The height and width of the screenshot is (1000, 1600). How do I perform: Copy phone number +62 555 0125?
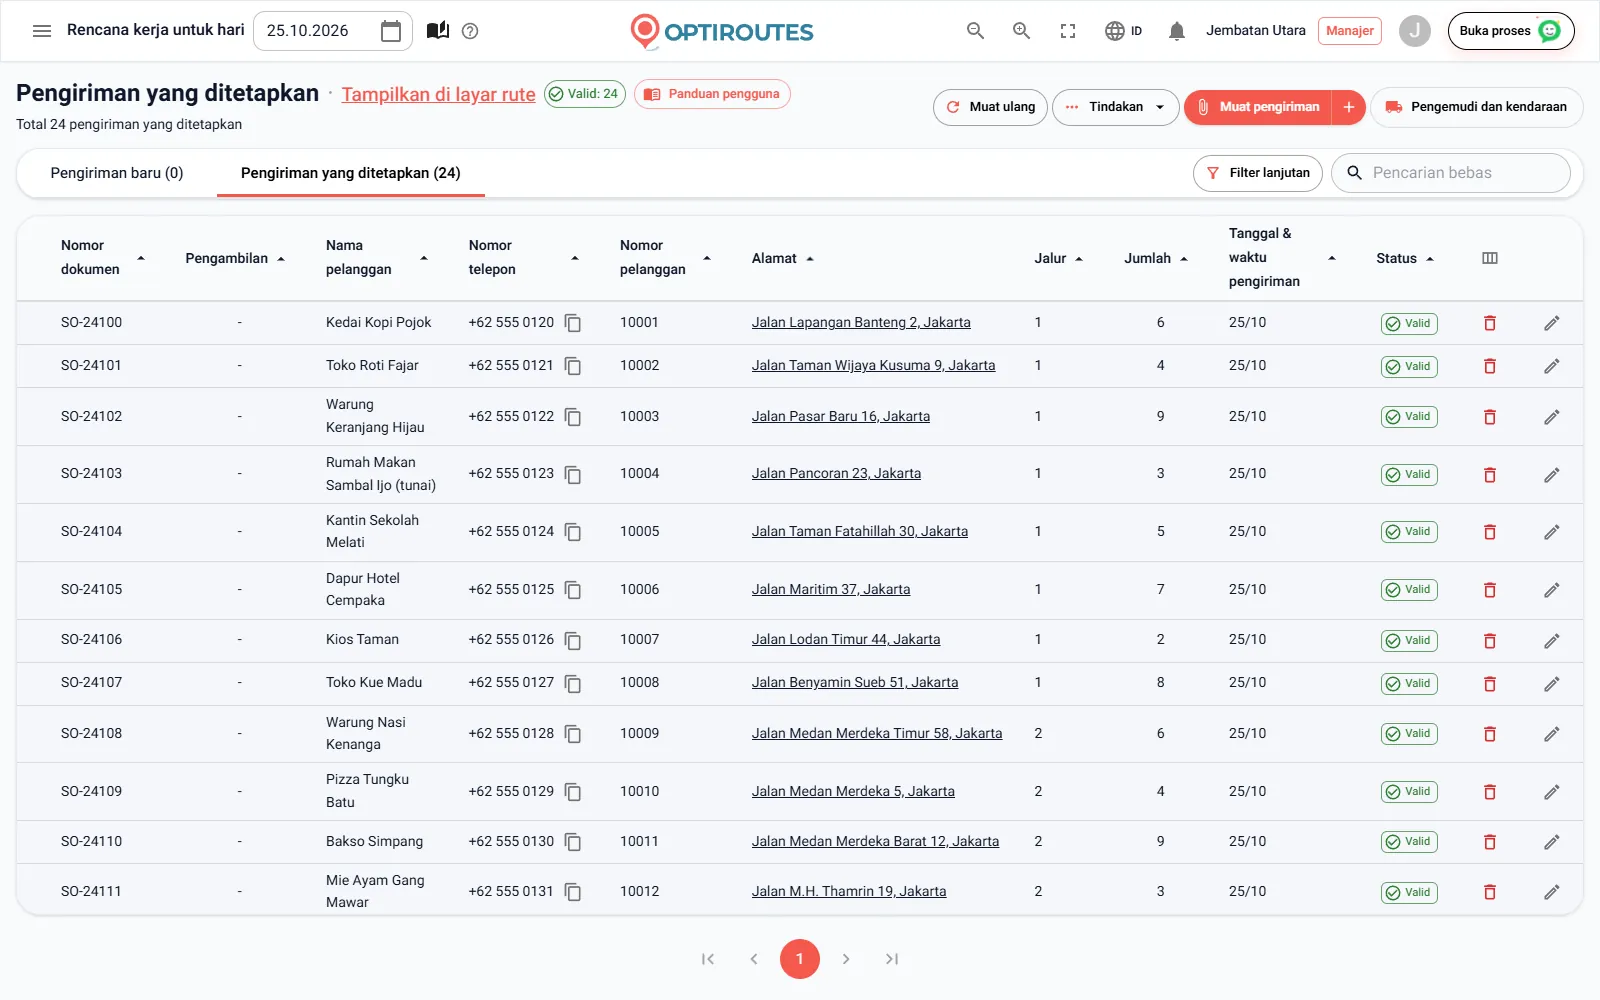pos(573,590)
